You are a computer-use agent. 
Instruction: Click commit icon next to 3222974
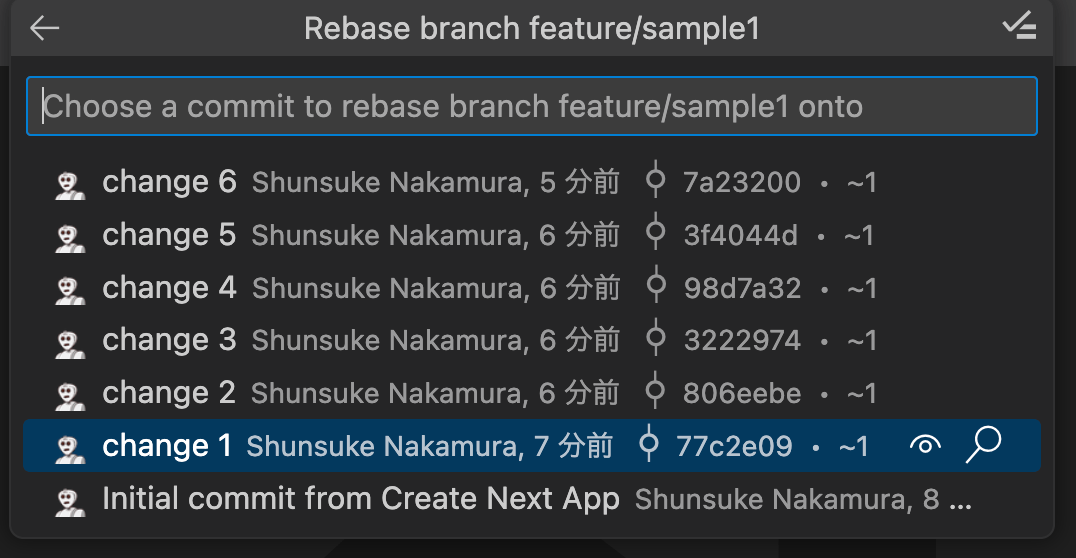point(655,338)
